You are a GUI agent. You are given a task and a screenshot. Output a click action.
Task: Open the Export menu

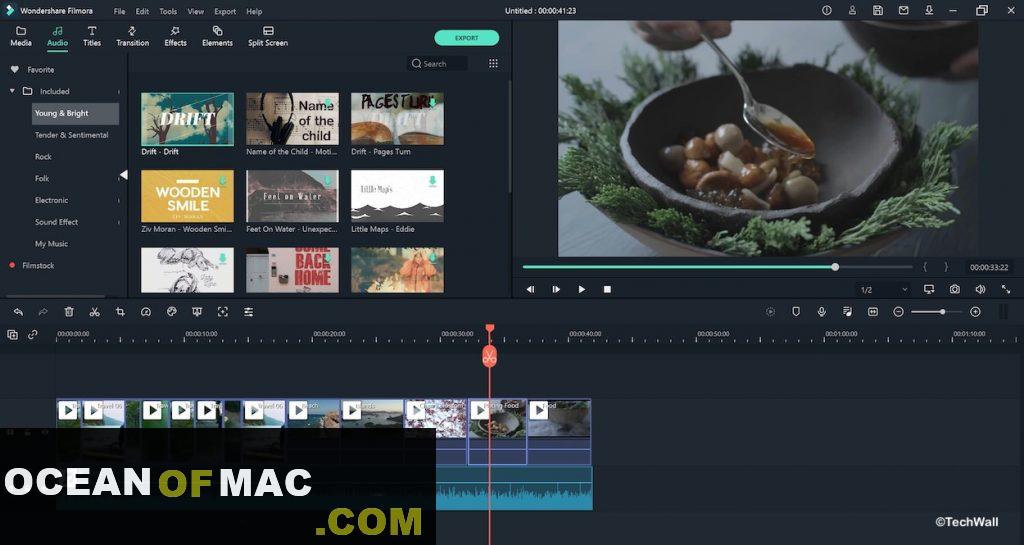point(225,11)
